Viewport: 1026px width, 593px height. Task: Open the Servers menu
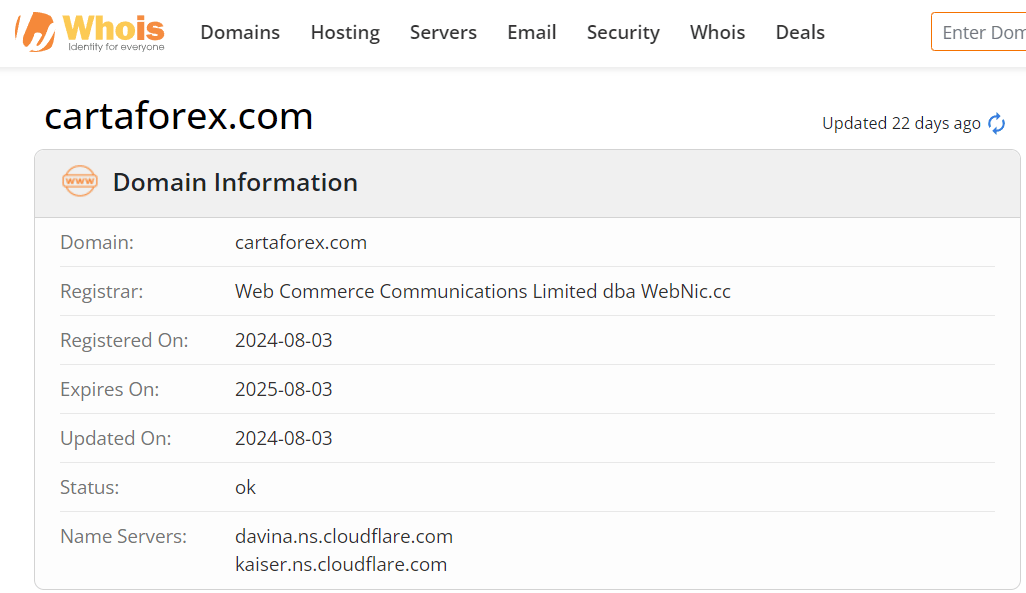[443, 32]
